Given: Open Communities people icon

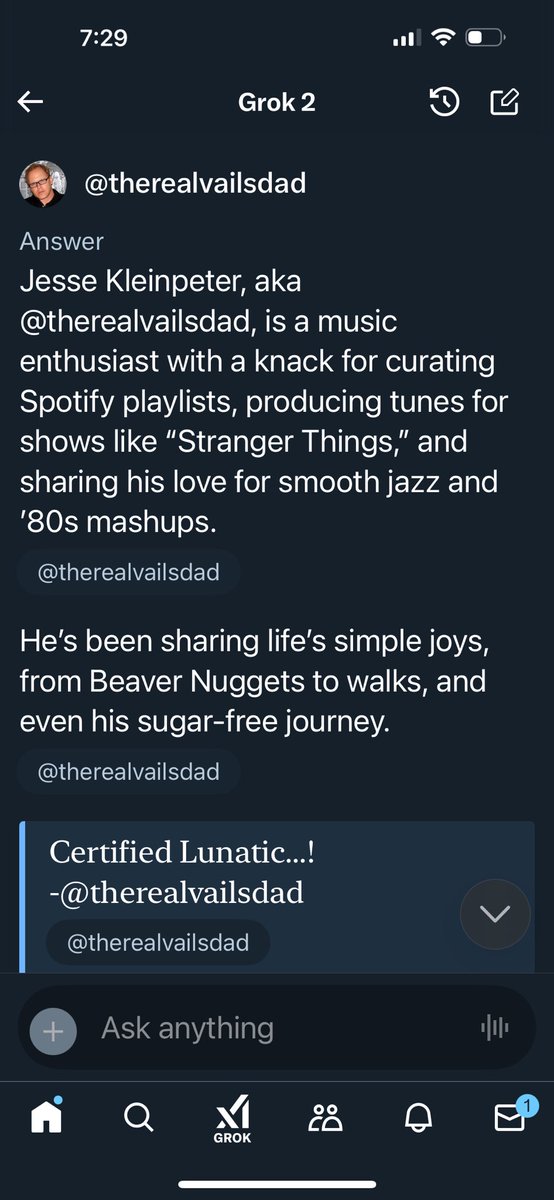Looking at the screenshot, I should (325, 1117).
